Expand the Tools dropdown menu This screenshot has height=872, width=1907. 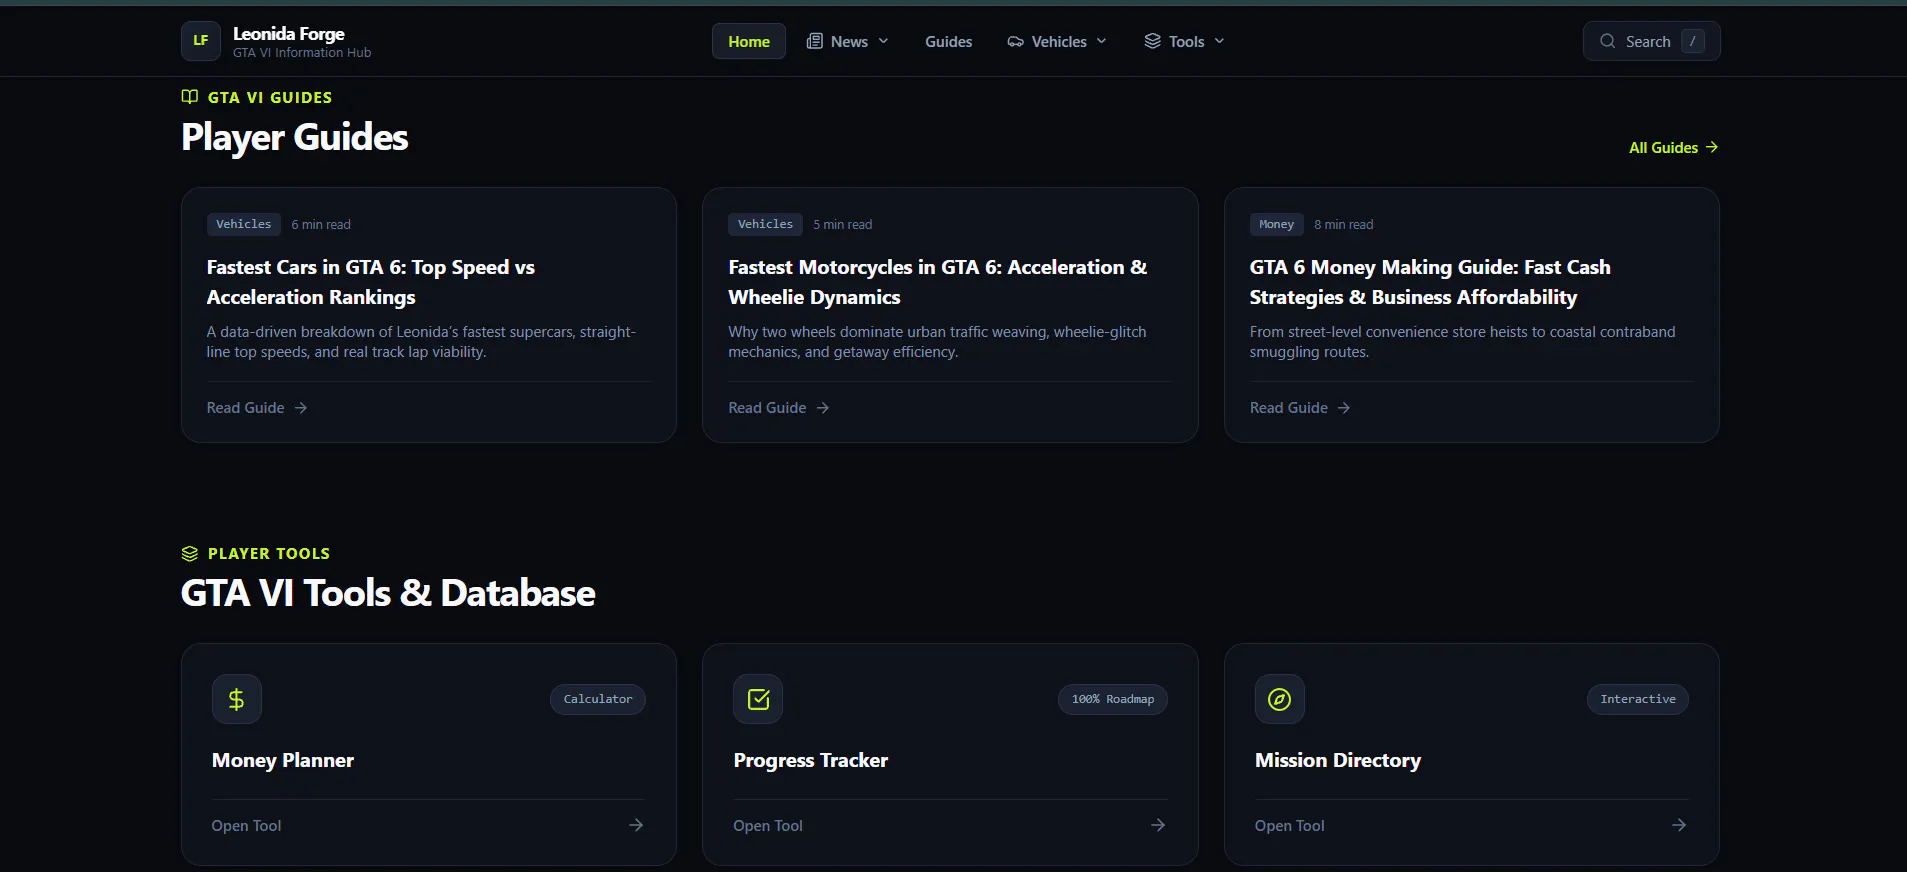pos(1185,41)
